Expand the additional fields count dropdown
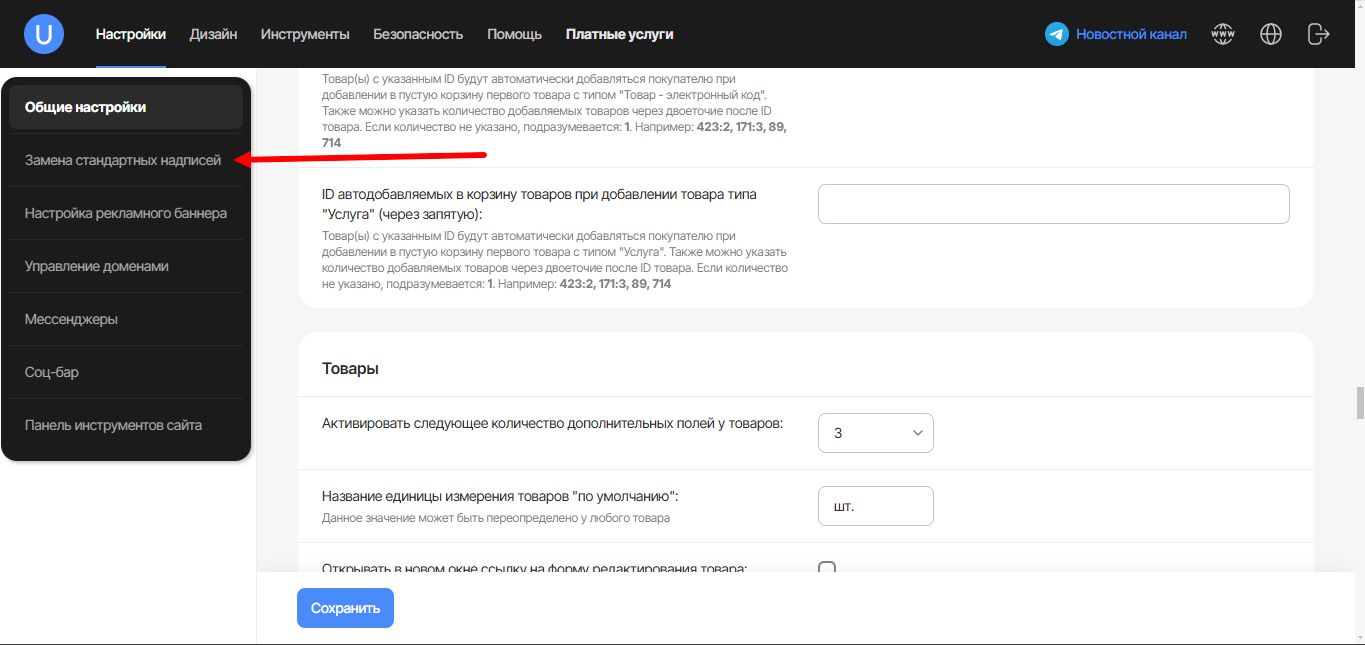 [x=875, y=433]
